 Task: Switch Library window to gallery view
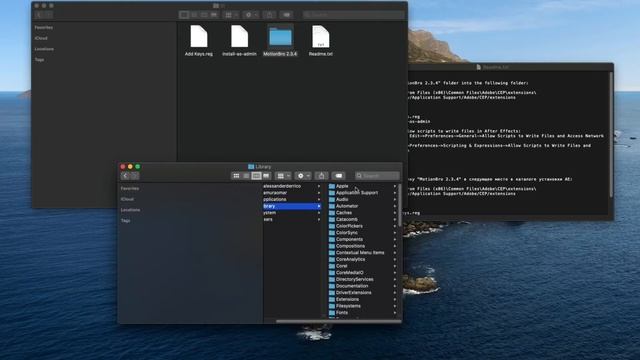(266, 176)
